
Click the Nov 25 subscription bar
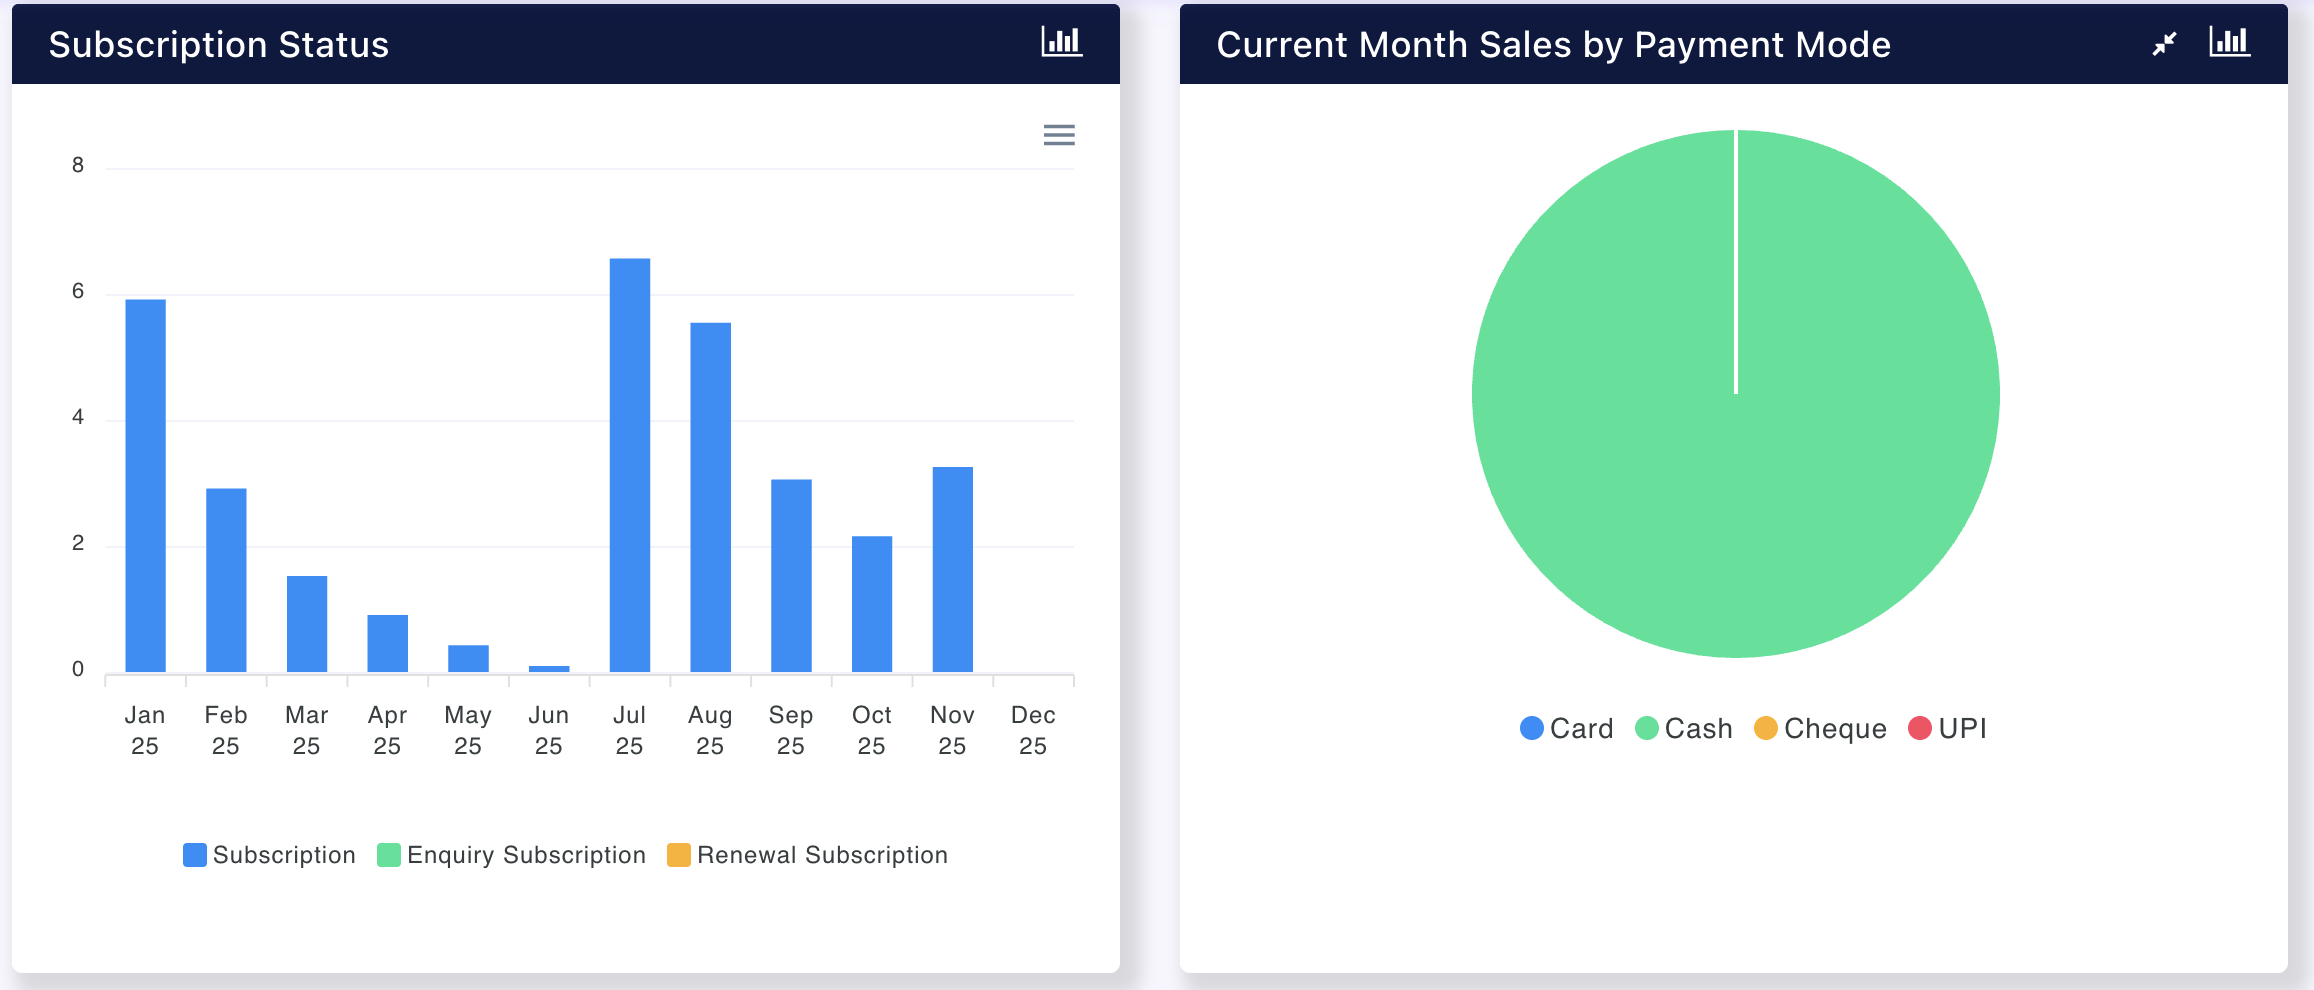point(952,569)
